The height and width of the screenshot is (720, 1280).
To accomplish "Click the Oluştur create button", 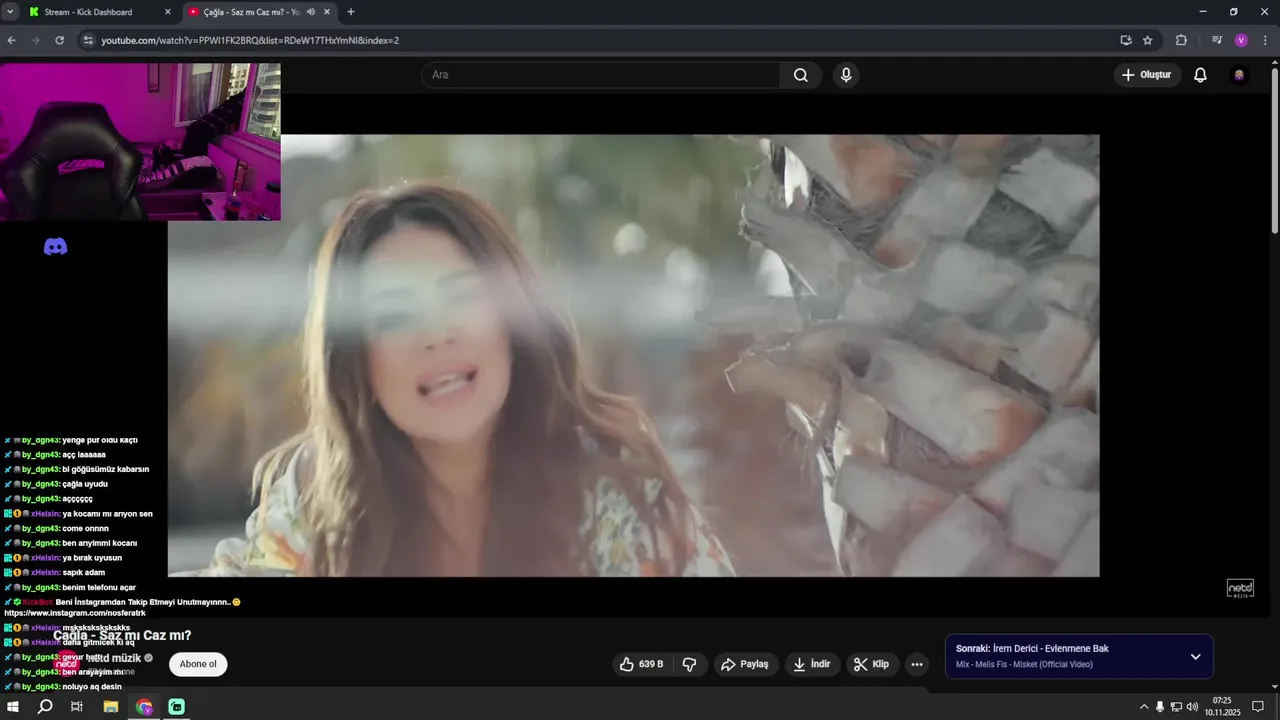I will (x=1147, y=75).
